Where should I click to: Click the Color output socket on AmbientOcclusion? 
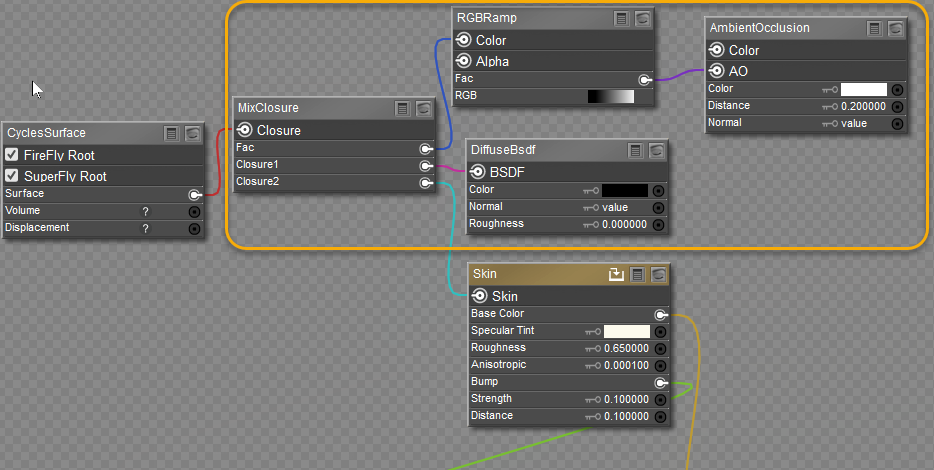point(717,50)
